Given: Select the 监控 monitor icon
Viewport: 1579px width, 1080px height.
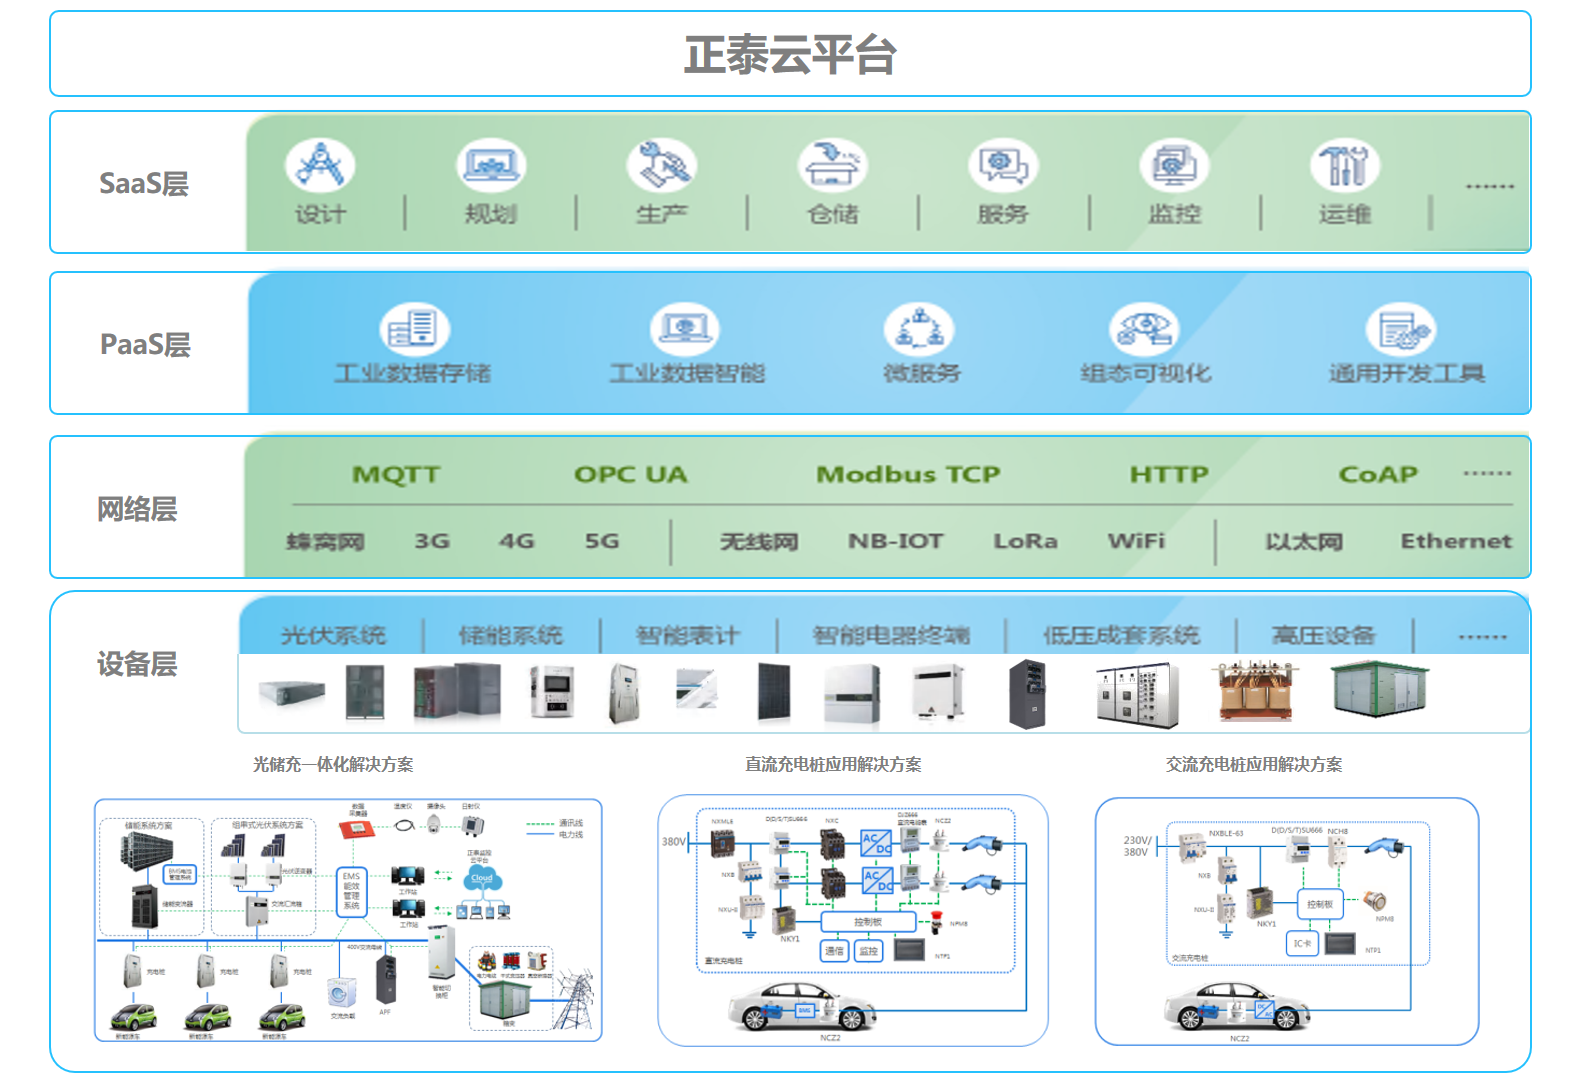Looking at the screenshot, I should [1174, 165].
